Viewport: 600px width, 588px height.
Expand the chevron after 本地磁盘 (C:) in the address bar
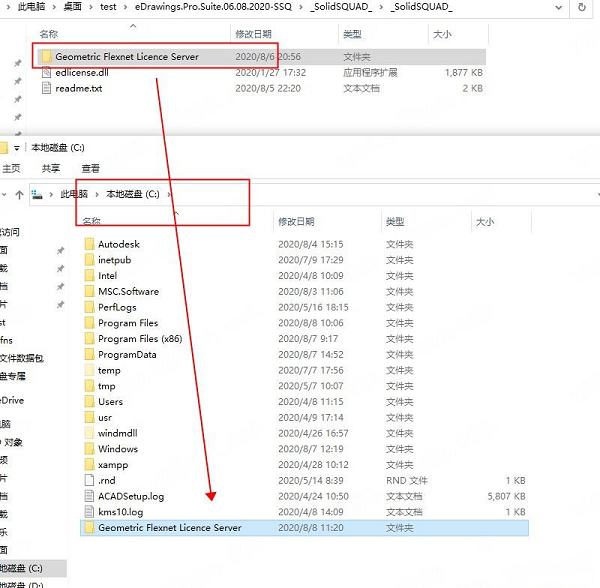tap(169, 195)
